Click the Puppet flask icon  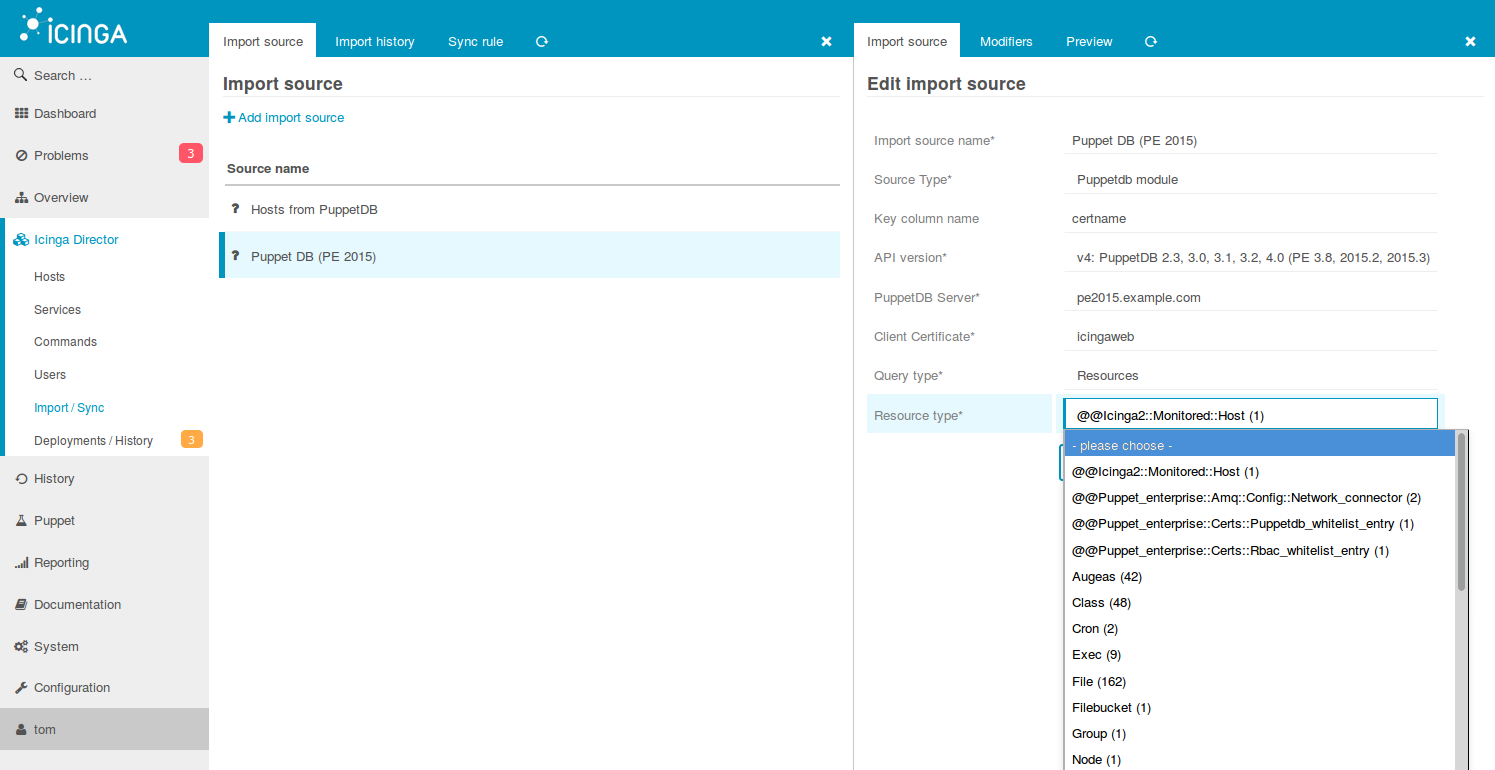(x=21, y=521)
